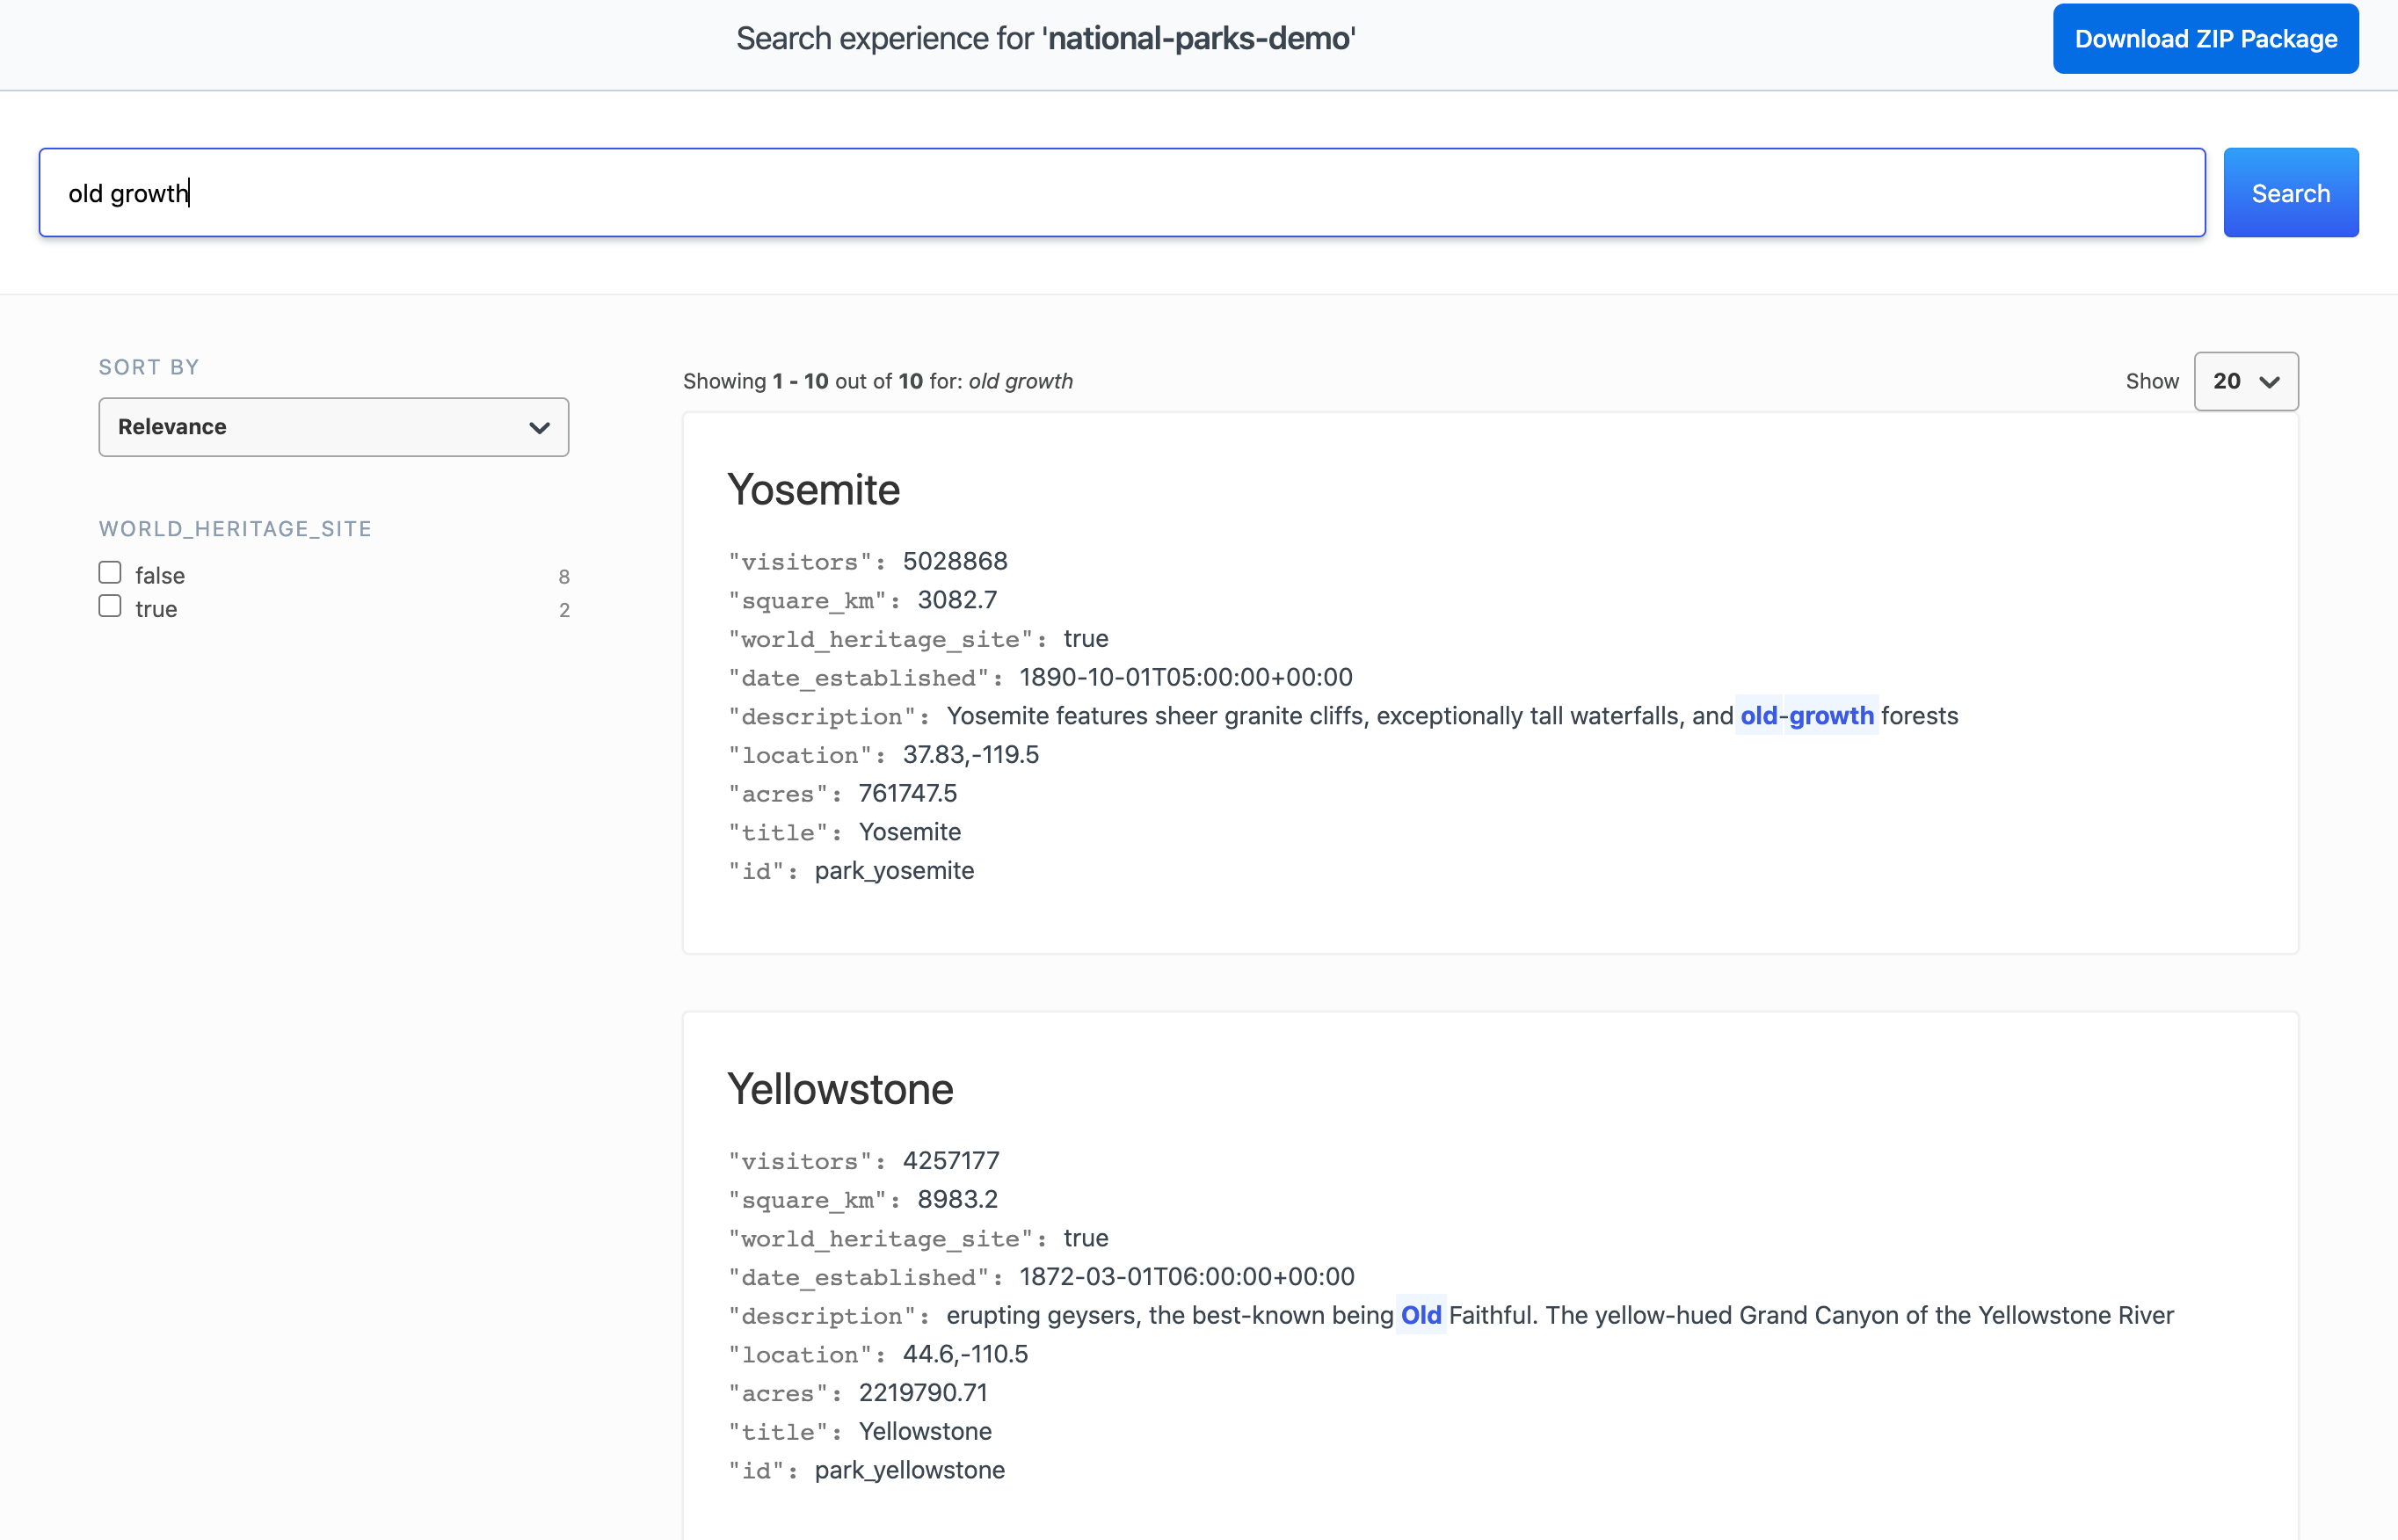Open the Show results count dropdown
The width and height of the screenshot is (2398, 1540).
(2245, 381)
